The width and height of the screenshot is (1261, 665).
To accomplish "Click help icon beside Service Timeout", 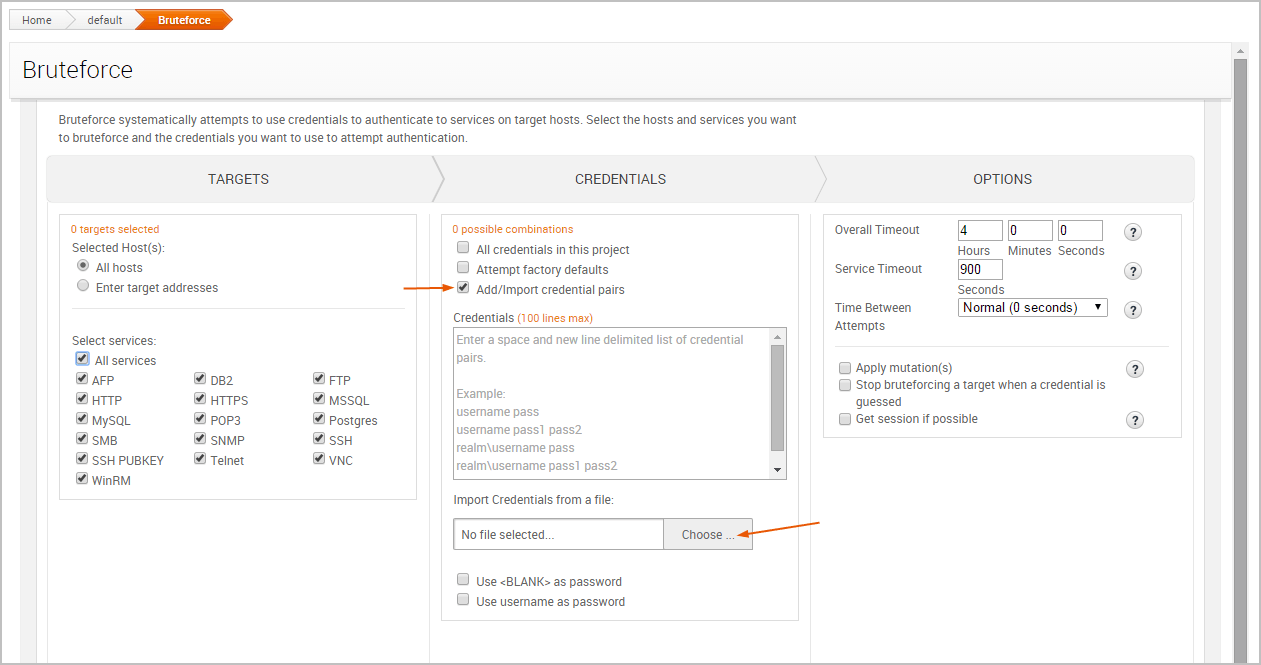I will click(x=1133, y=271).
